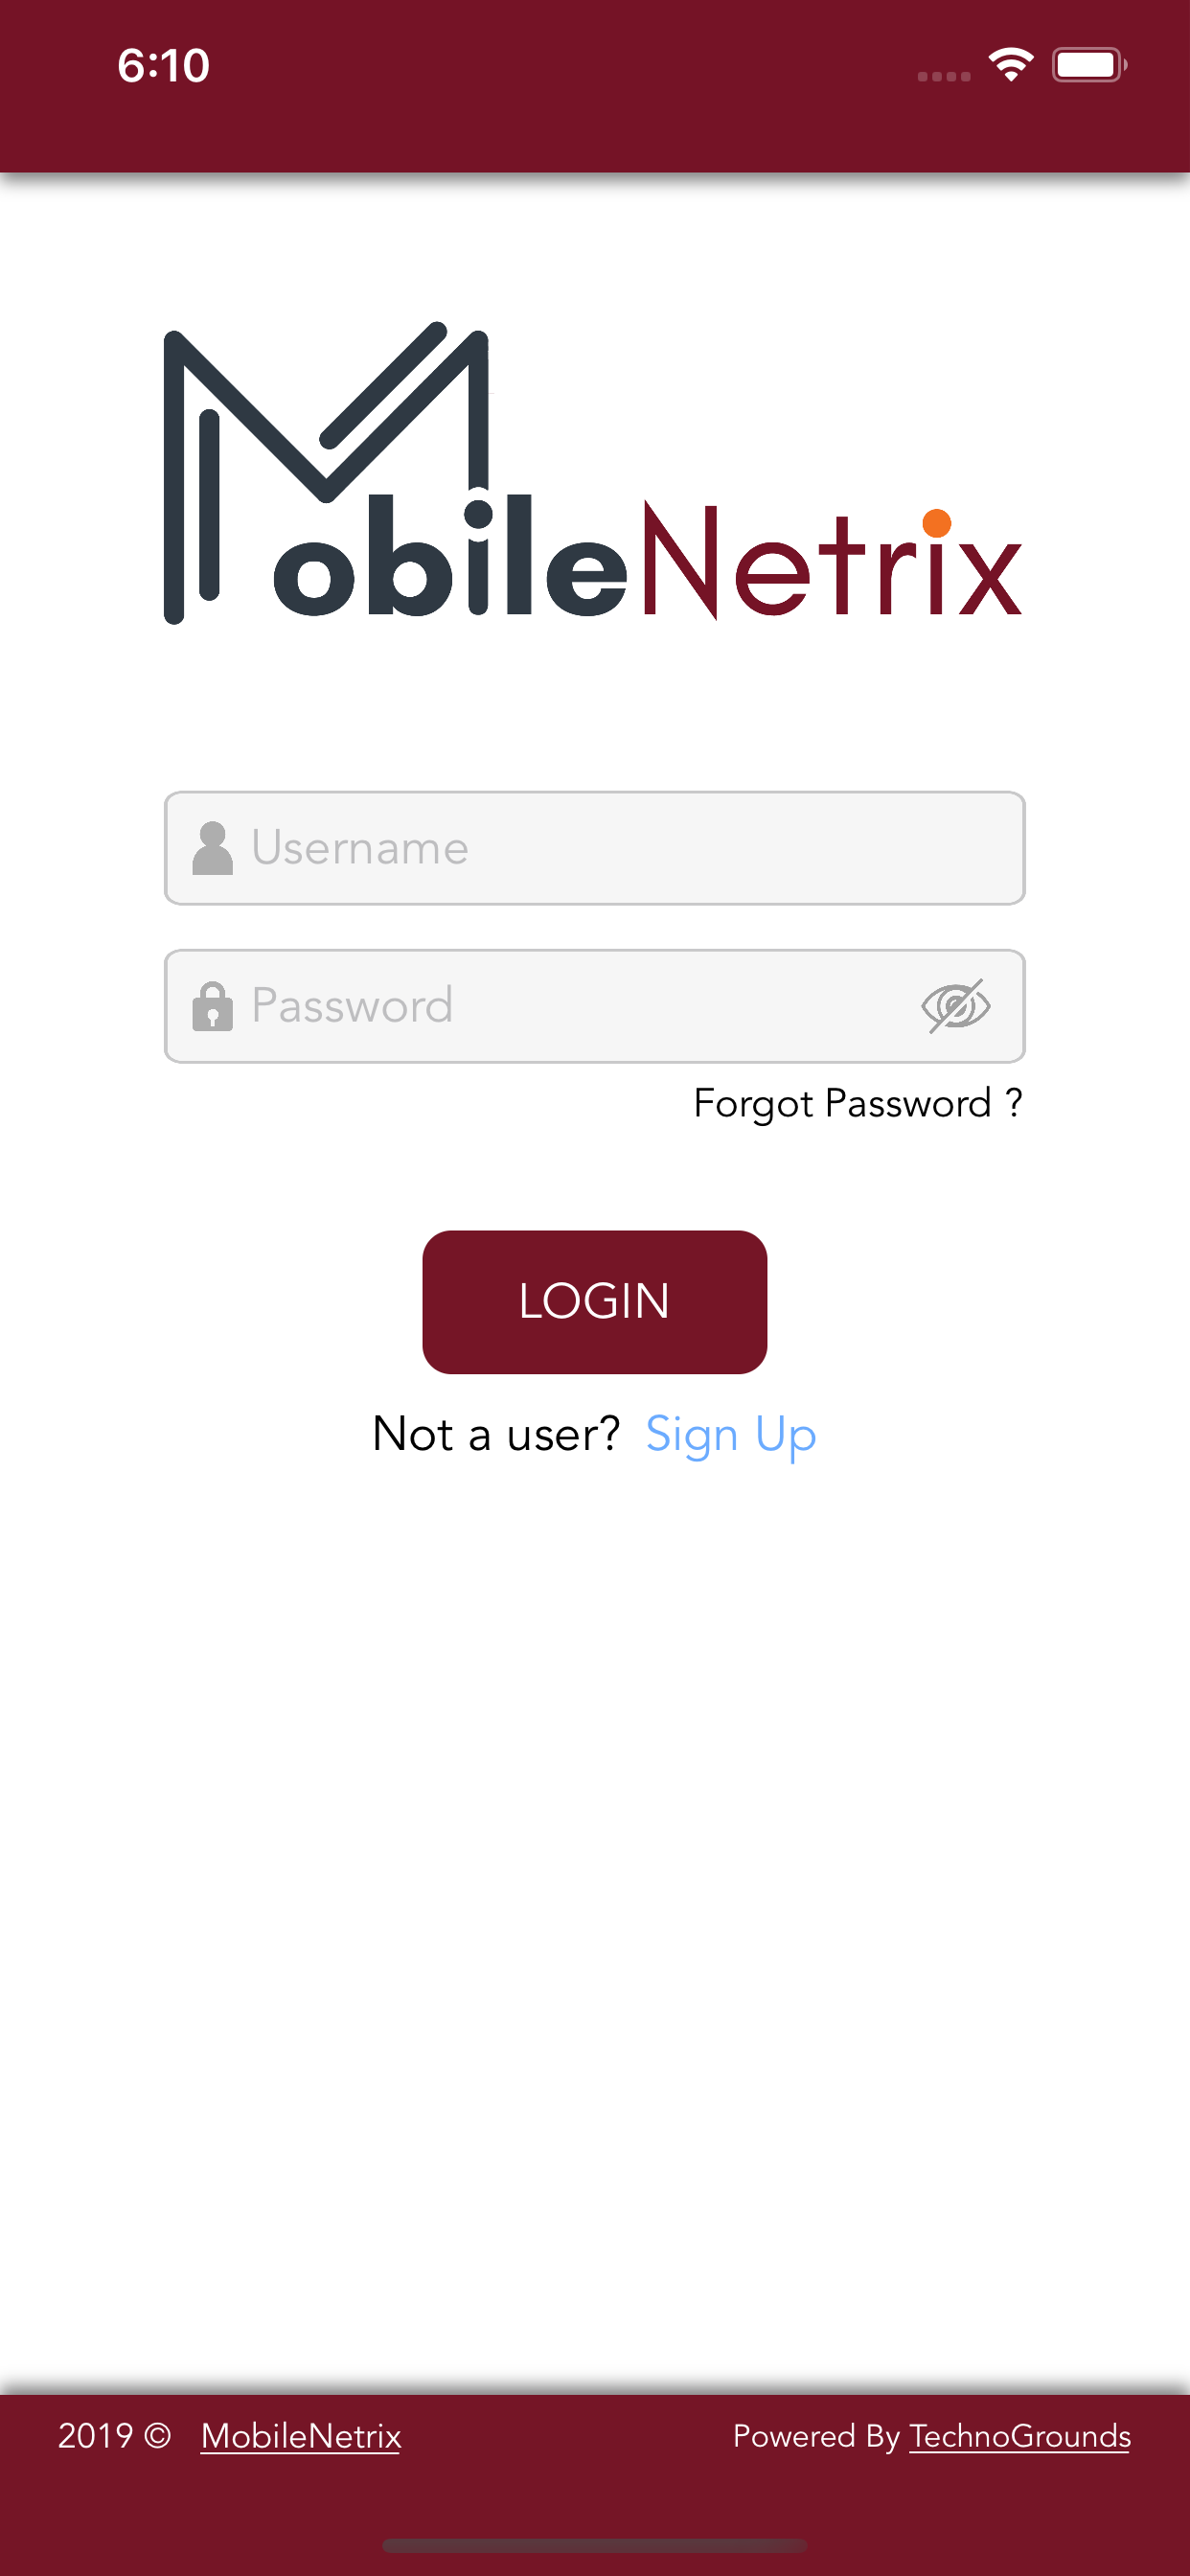Tap the 6:10 clock in status bar
The height and width of the screenshot is (2576, 1190).
tap(163, 65)
